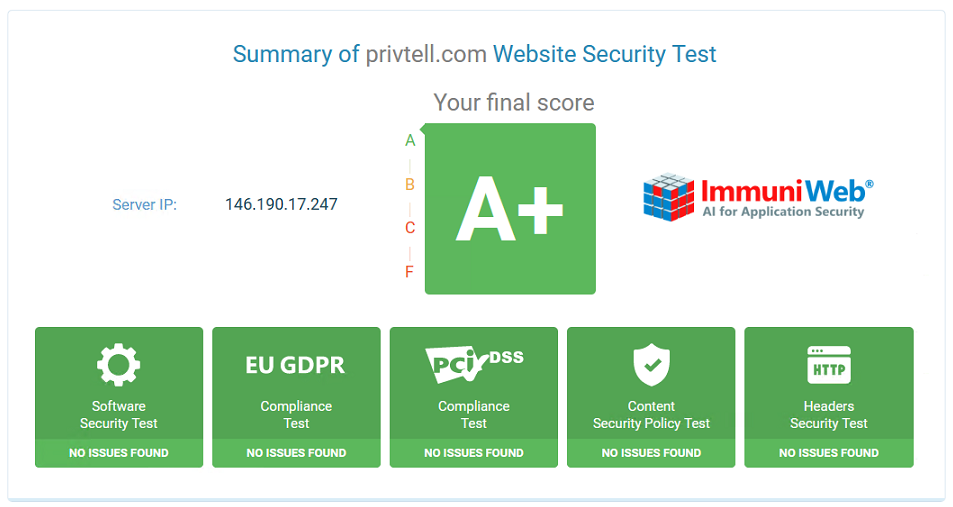Viewport: 953px width, 507px height.
Task: Click the HTTP browser window icon
Action: pos(829,365)
